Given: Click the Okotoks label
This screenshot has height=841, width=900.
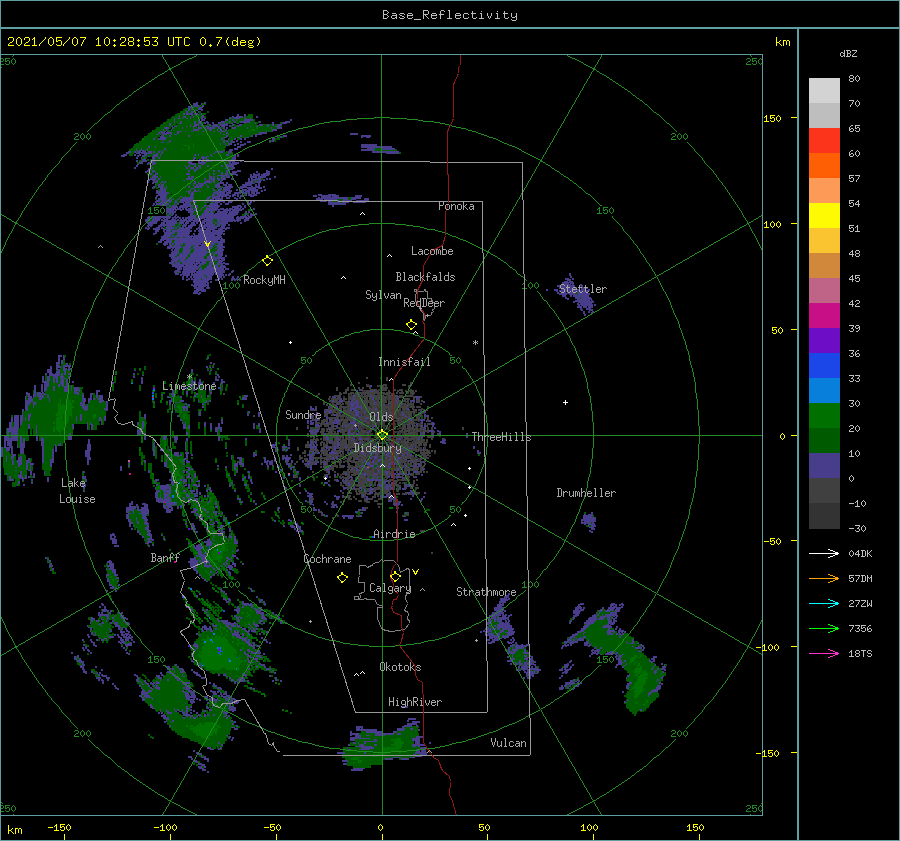Looking at the screenshot, I should point(400,667).
